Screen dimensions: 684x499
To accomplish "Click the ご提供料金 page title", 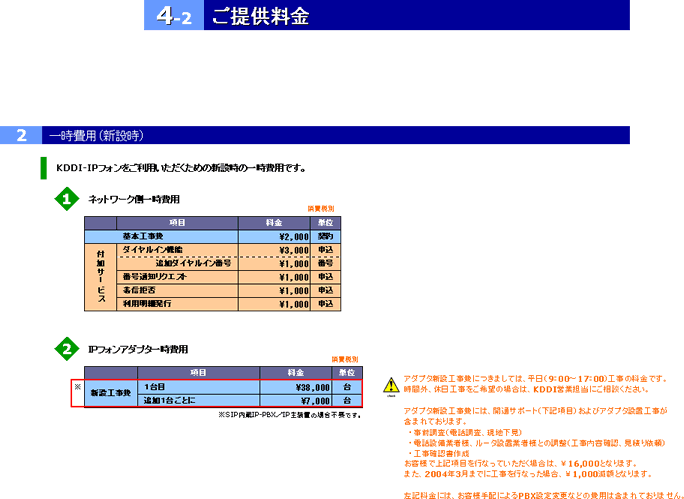I will [260, 16].
